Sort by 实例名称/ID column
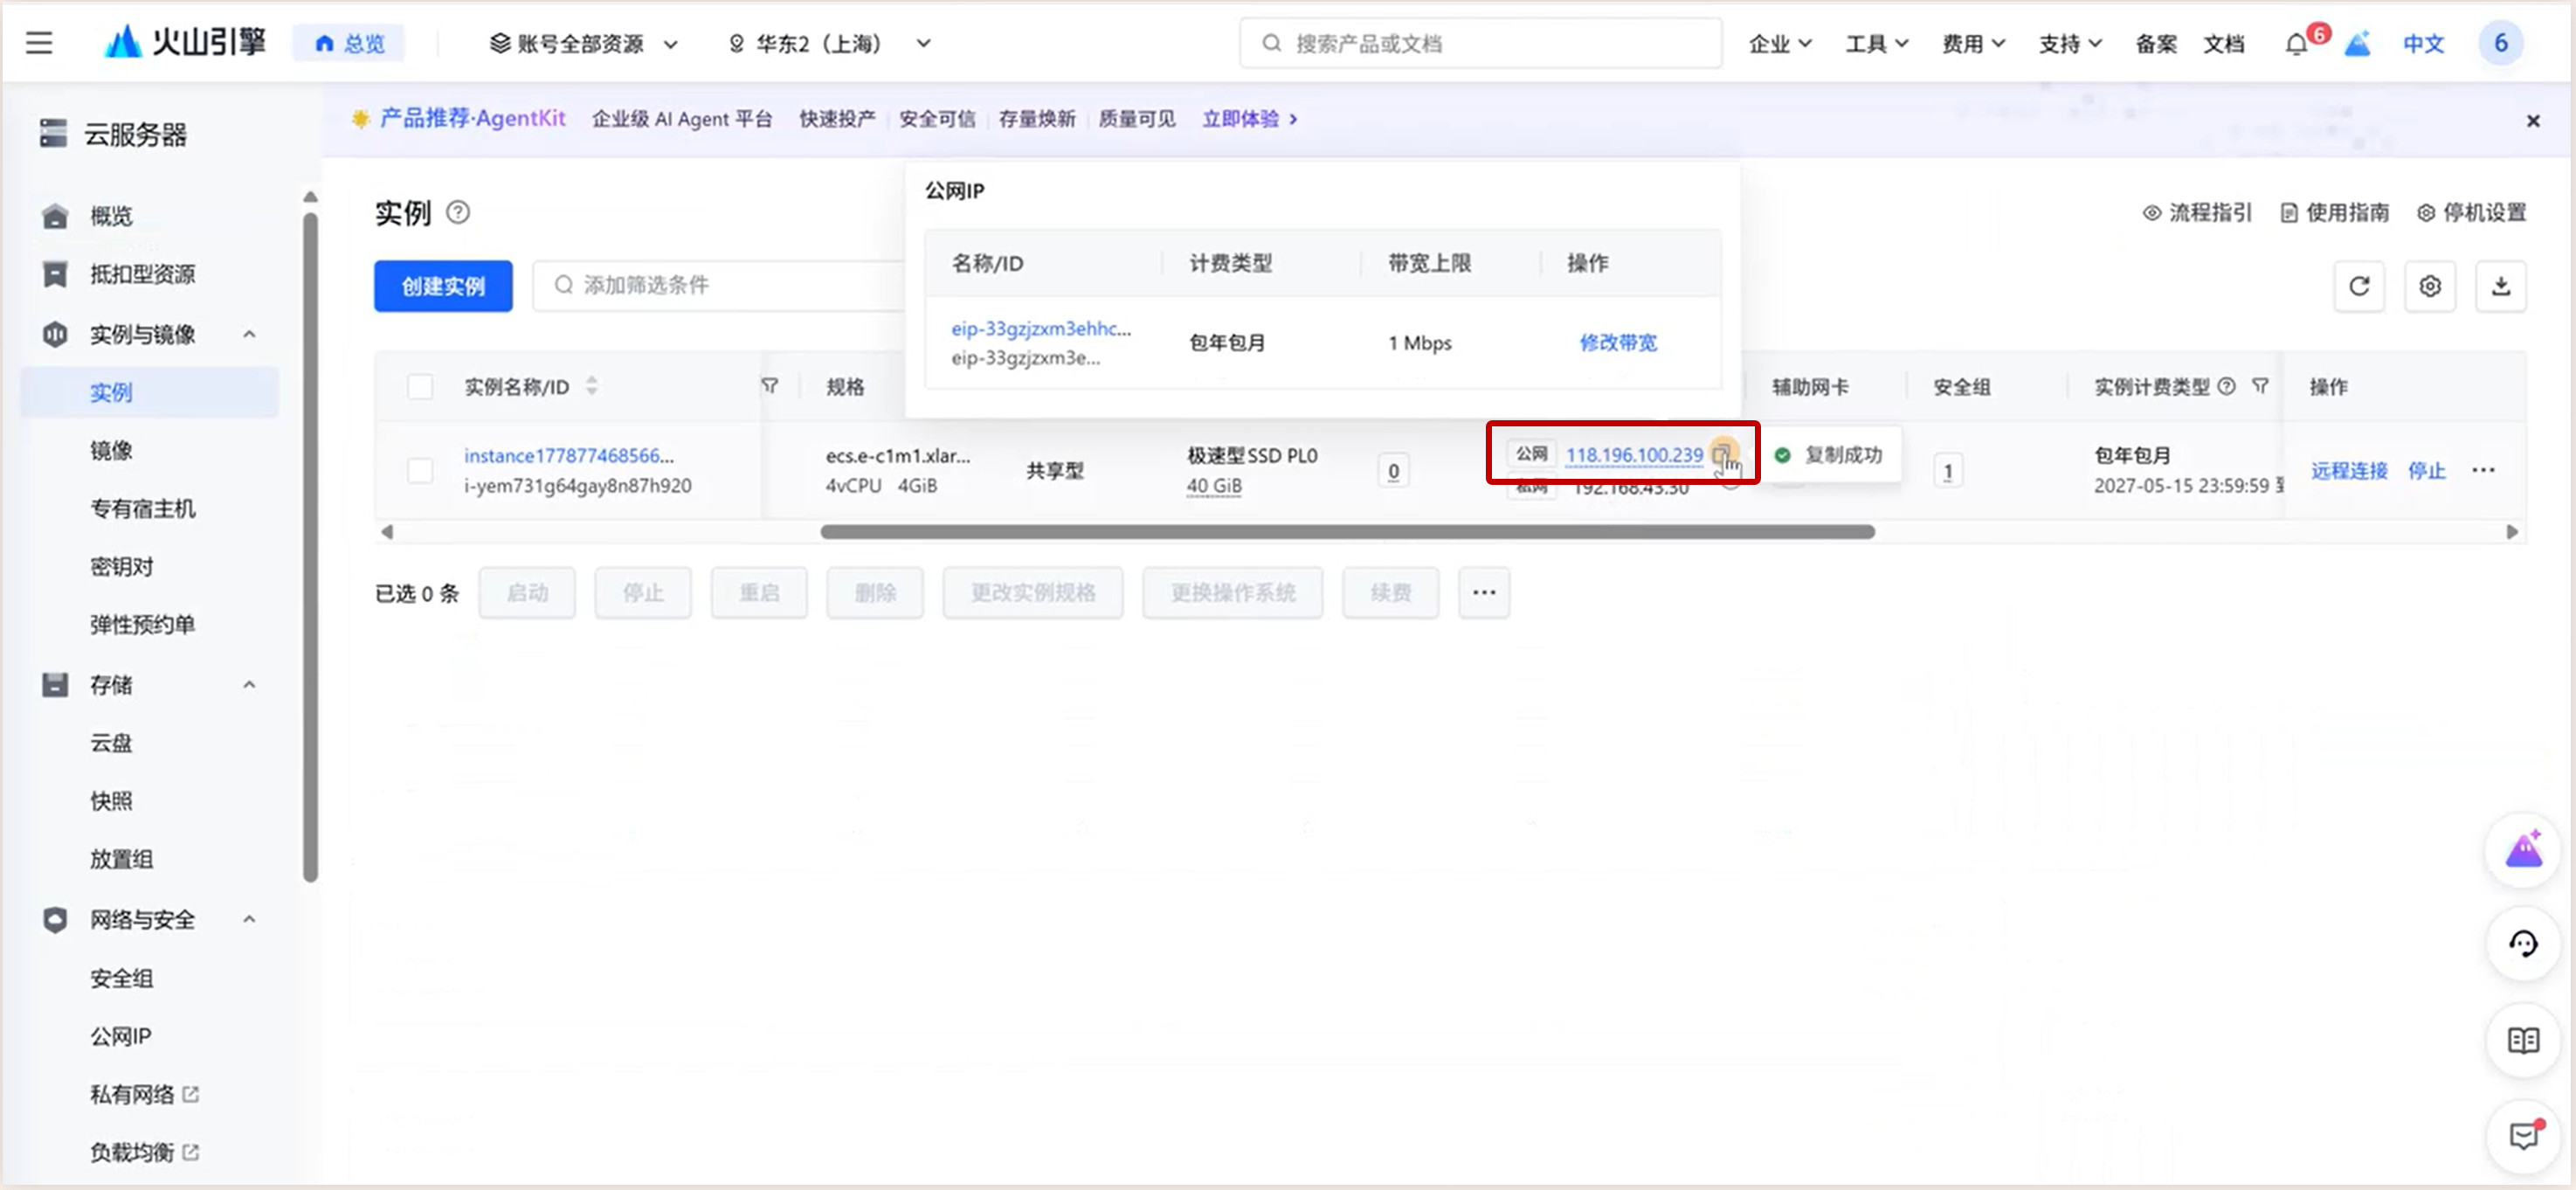This screenshot has width=2576, height=1190. [x=592, y=386]
